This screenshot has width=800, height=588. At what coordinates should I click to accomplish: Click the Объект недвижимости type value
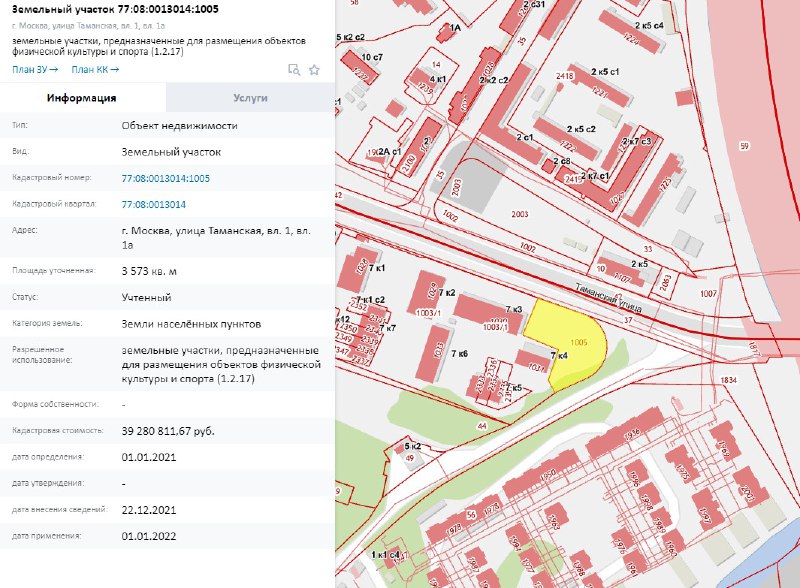180,126
